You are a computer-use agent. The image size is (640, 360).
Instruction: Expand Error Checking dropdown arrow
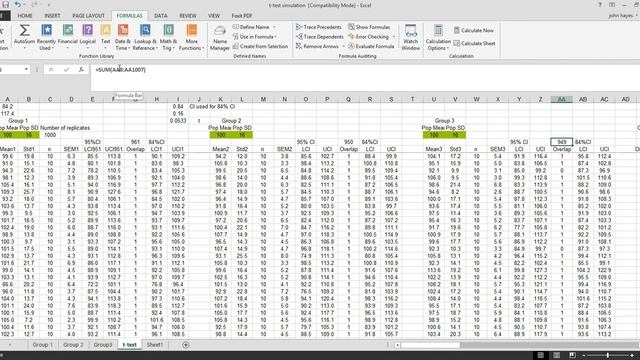393,37
